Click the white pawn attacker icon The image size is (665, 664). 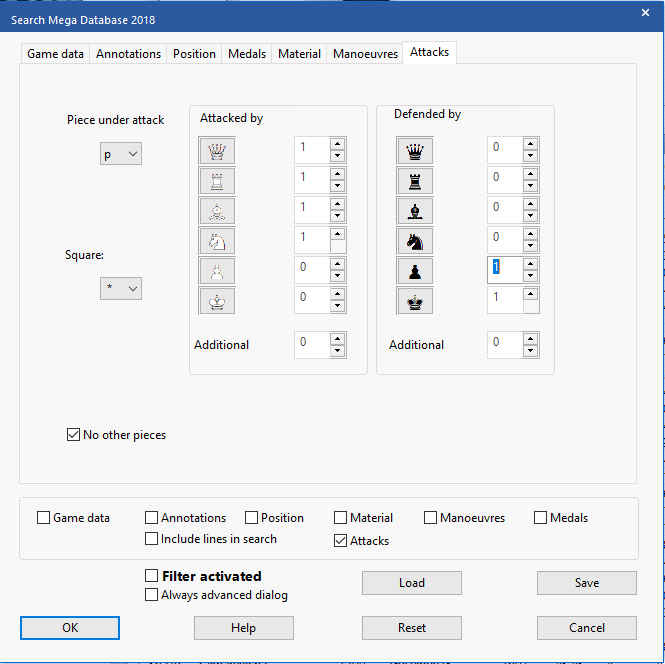click(217, 271)
